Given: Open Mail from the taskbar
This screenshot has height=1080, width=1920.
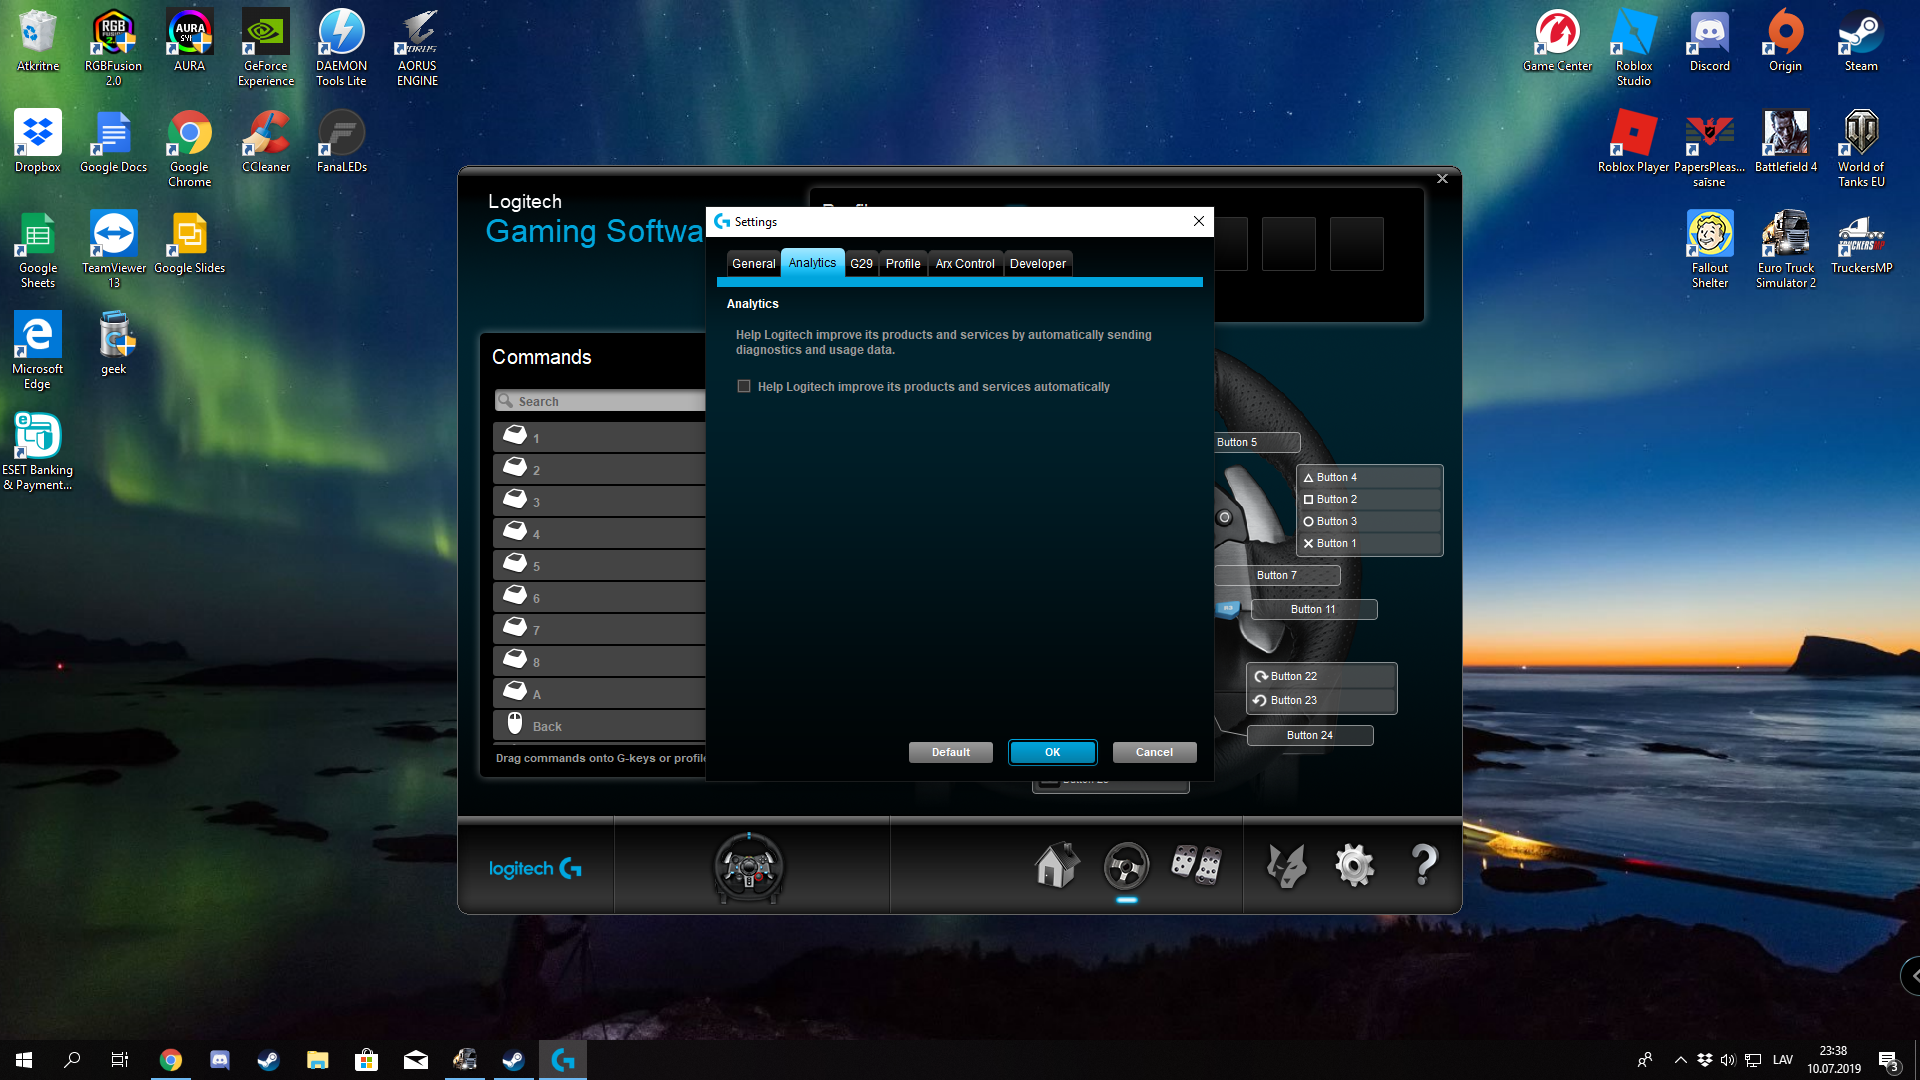Looking at the screenshot, I should [x=416, y=1060].
